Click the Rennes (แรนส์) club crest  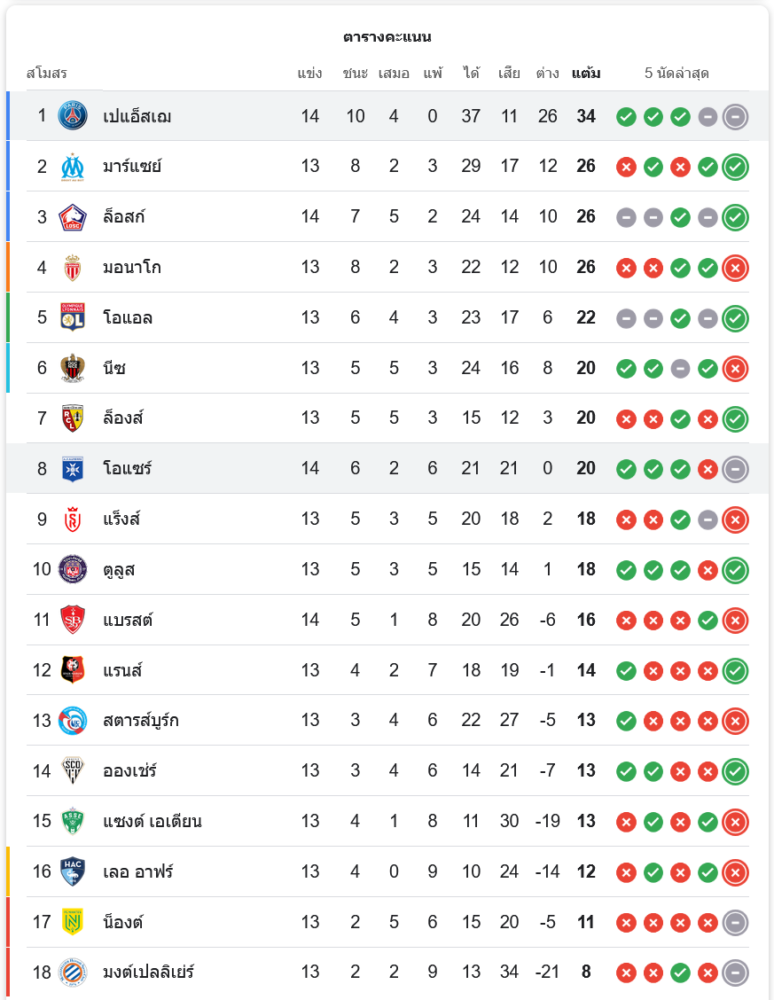72,670
